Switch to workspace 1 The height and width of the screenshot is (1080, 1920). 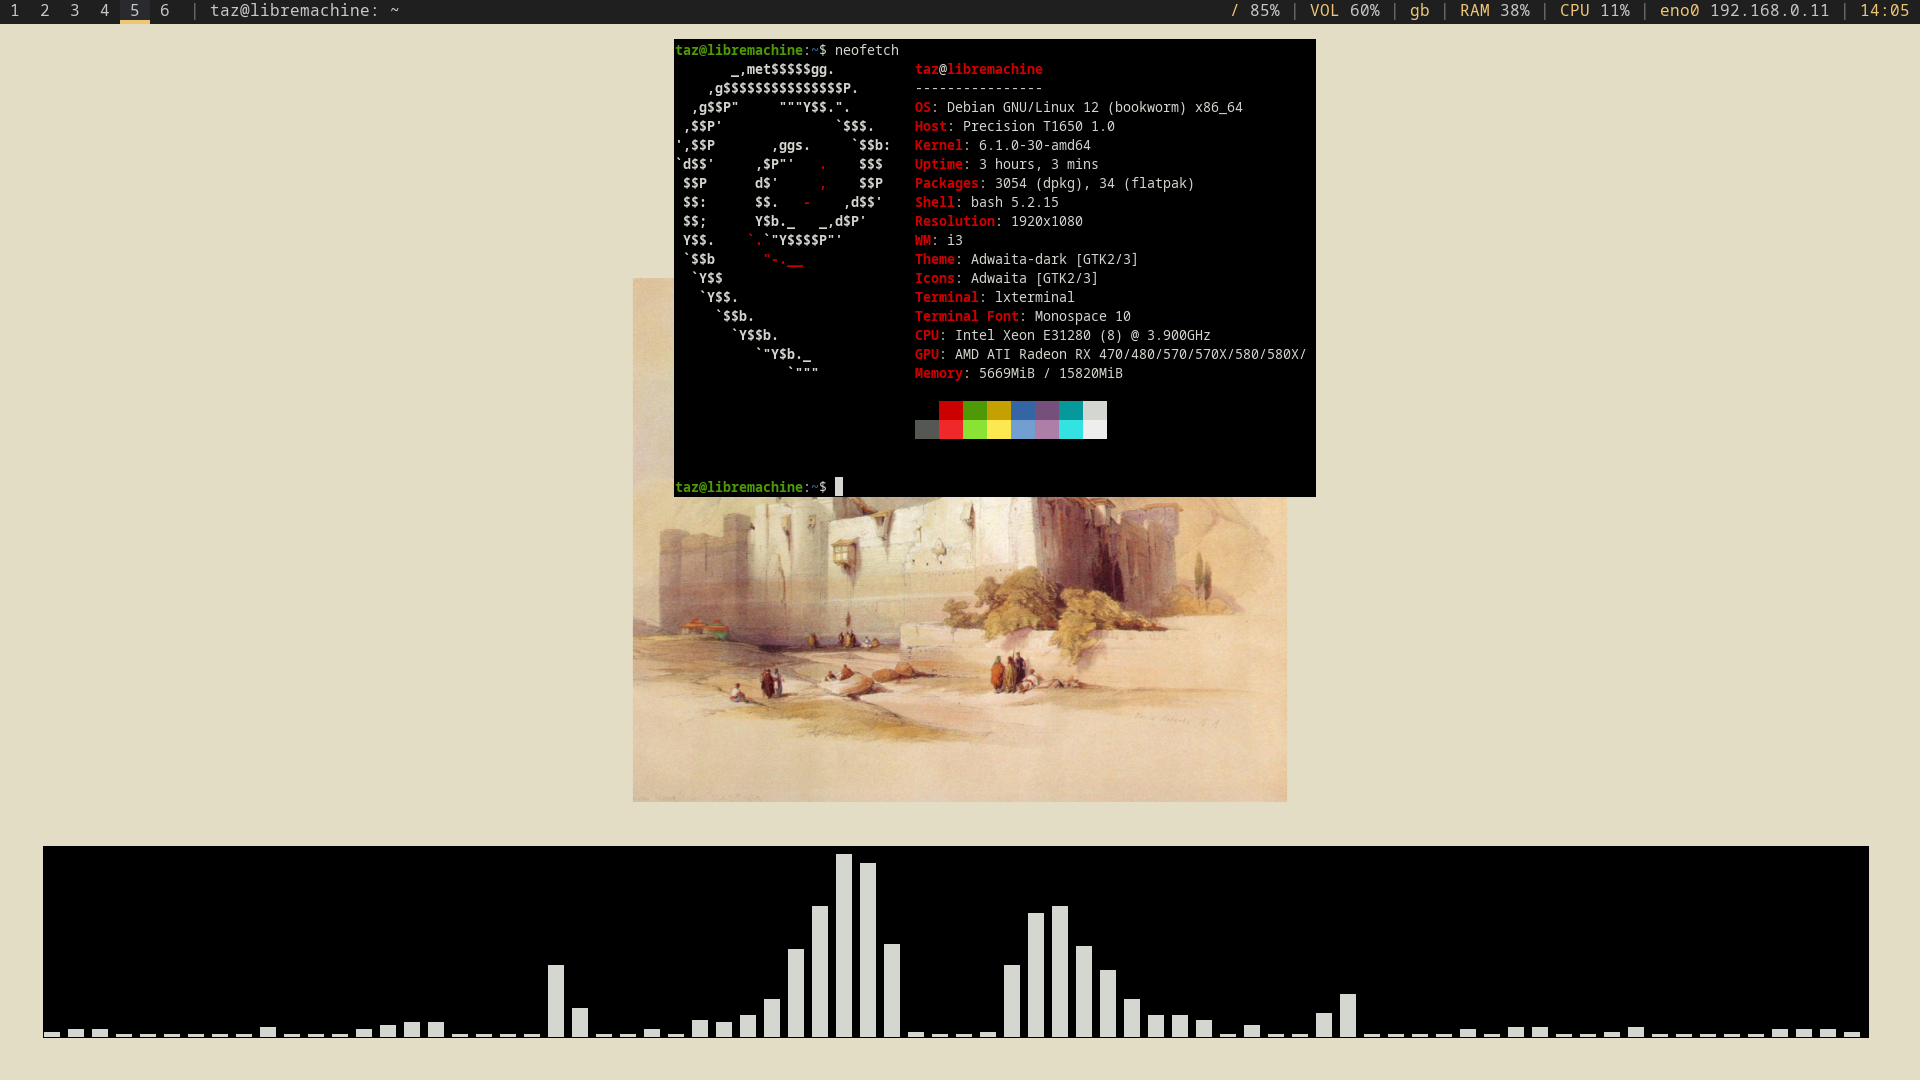click(15, 11)
